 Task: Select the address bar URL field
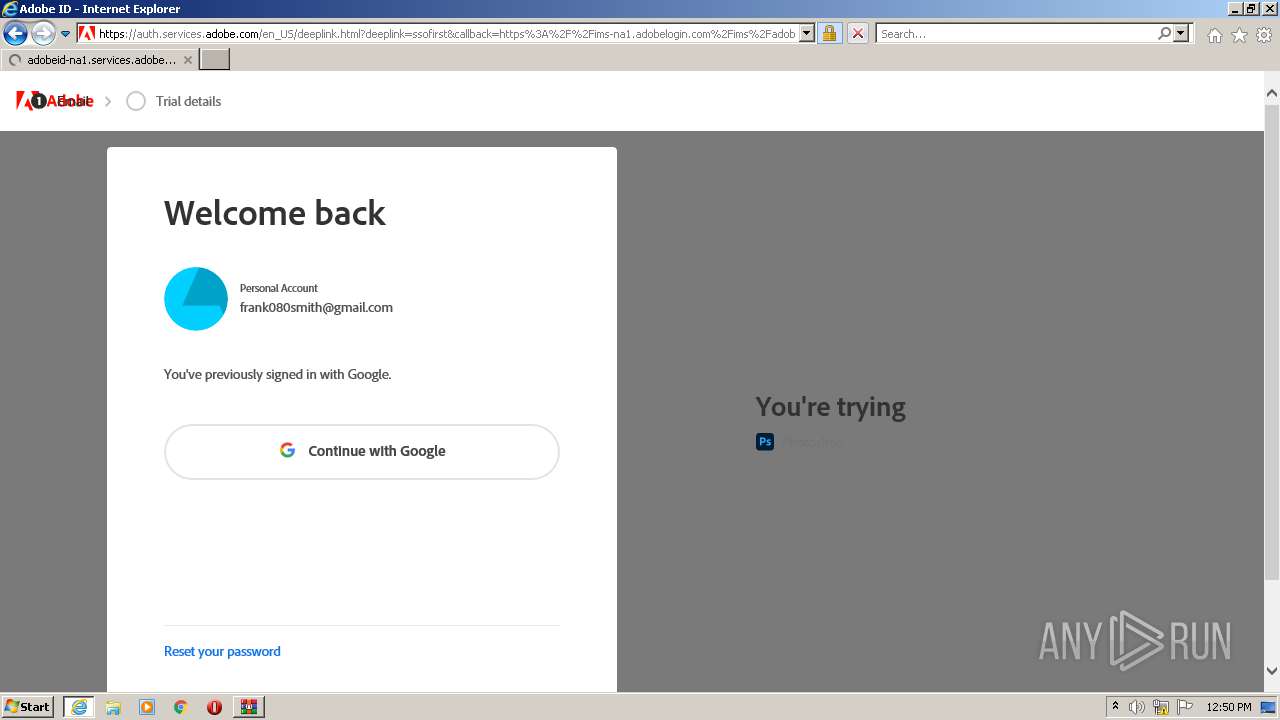447,33
